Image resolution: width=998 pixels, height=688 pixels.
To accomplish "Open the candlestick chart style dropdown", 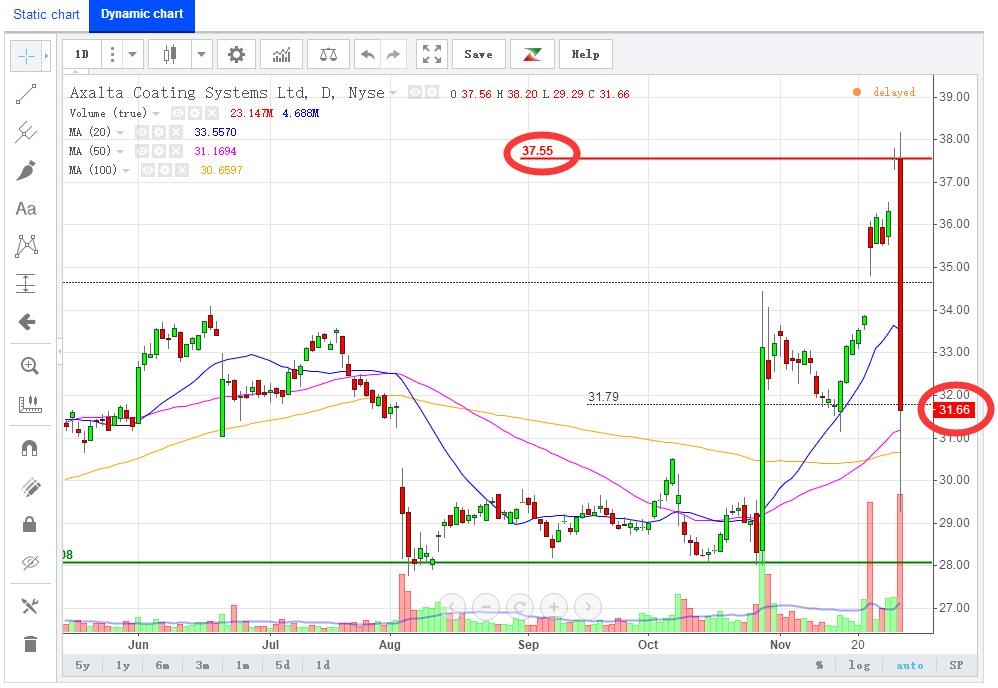I will coord(201,54).
